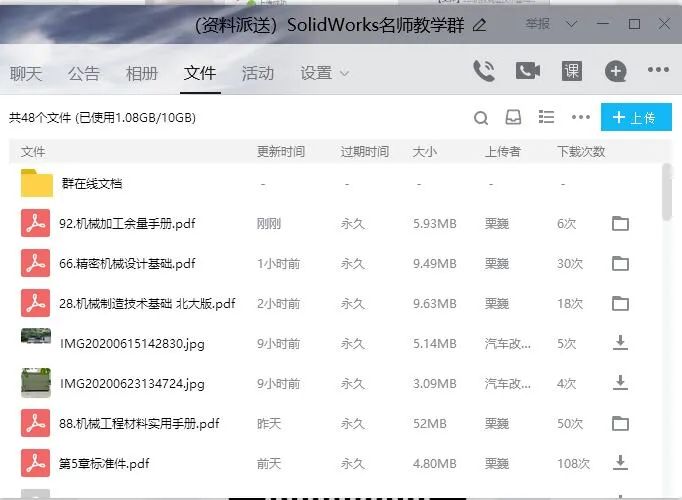
Task: Download IMG20200623134724.jpg
Action: (x=621, y=383)
